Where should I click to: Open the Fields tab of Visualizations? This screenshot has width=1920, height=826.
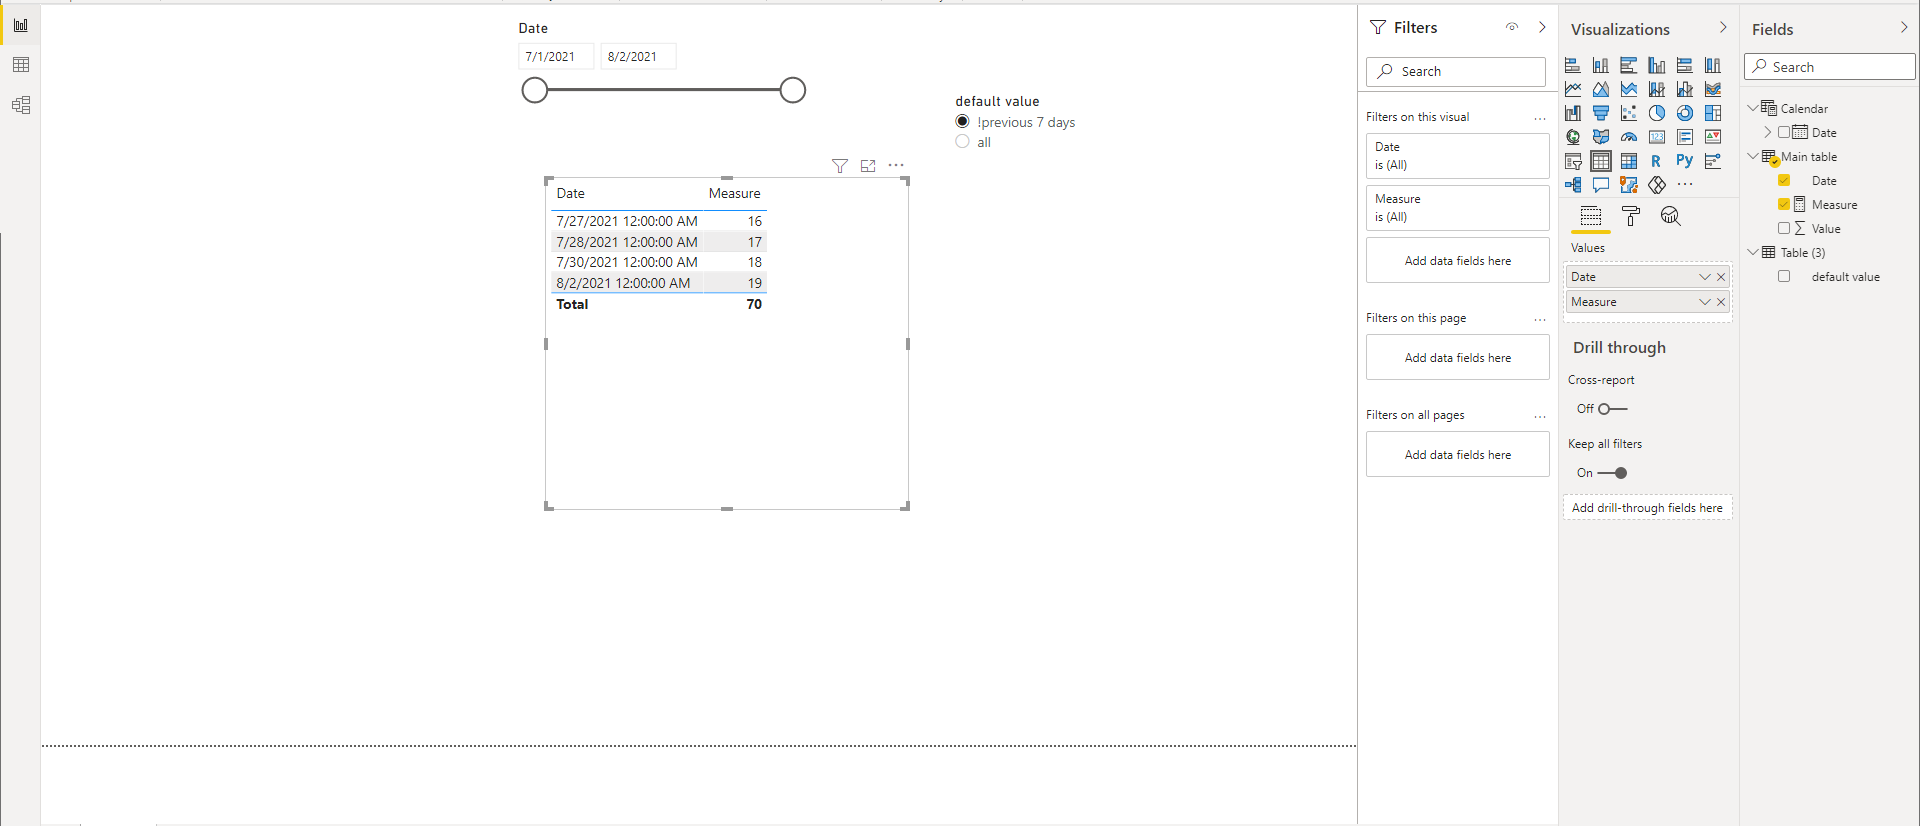click(1591, 216)
